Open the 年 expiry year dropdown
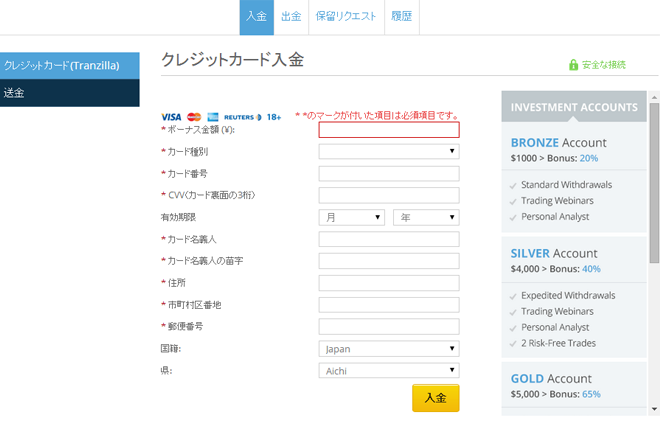 click(425, 217)
